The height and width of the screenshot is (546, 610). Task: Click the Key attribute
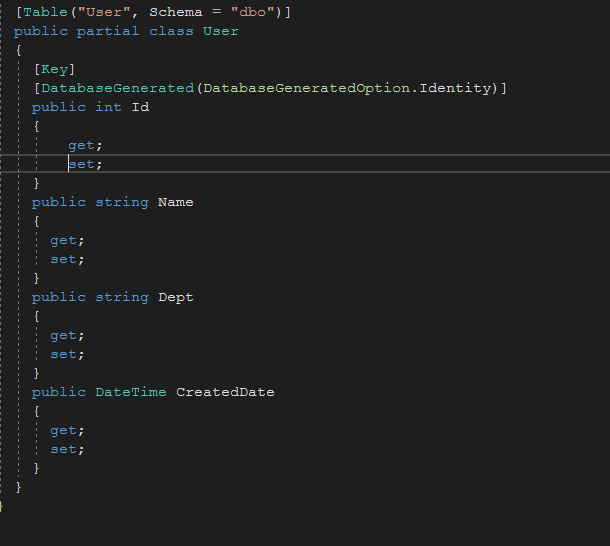[x=55, y=69]
